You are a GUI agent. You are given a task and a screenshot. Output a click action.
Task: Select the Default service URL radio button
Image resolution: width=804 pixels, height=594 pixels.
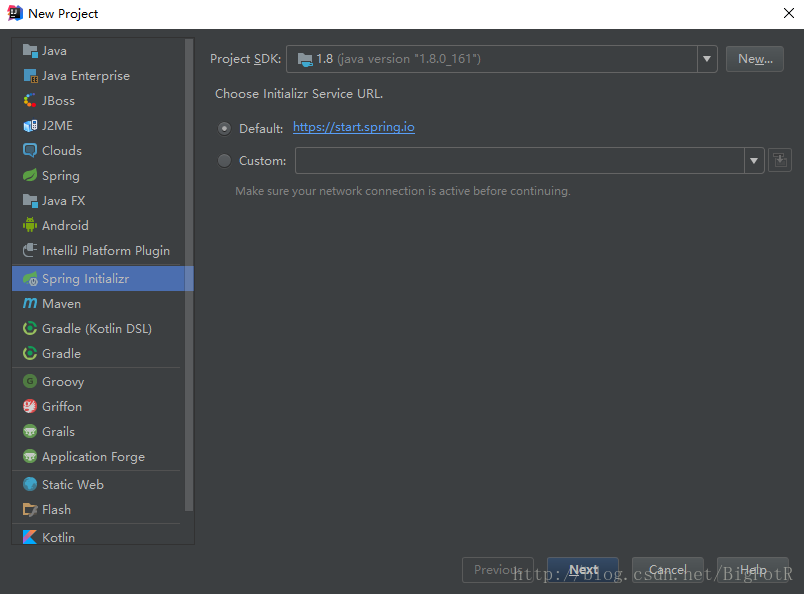[224, 128]
